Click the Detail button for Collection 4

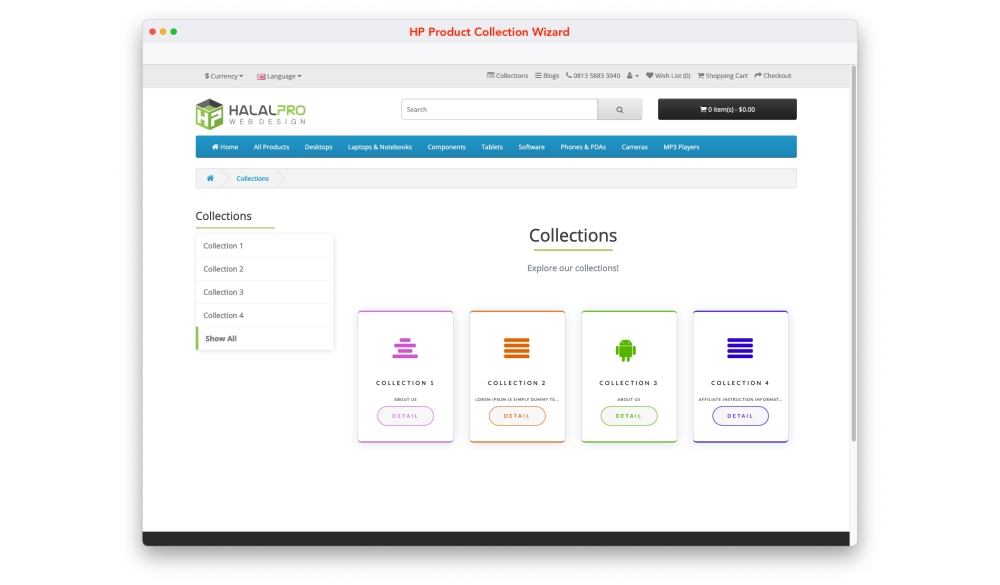coord(740,416)
